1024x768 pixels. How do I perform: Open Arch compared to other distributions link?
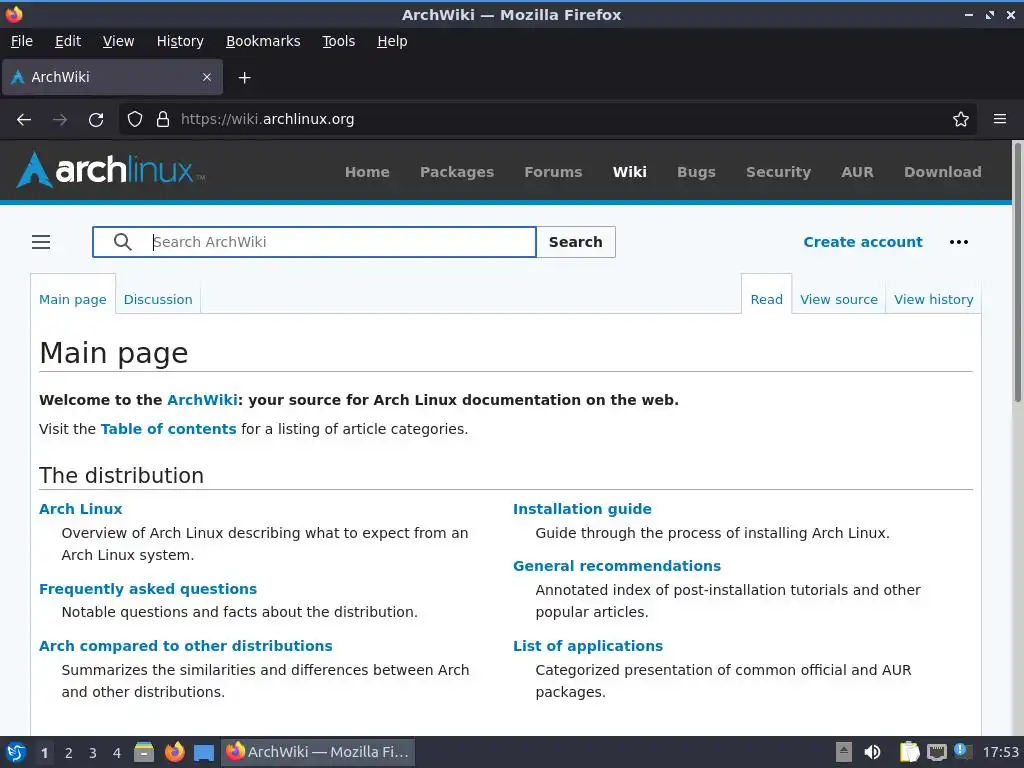point(185,646)
